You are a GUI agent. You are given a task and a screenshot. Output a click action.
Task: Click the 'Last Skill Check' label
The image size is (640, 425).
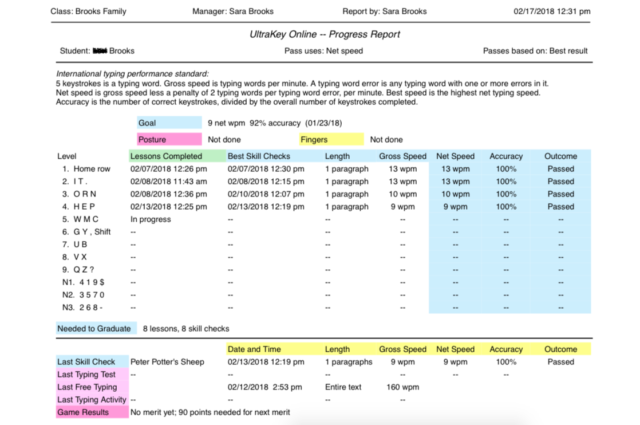pos(92,362)
